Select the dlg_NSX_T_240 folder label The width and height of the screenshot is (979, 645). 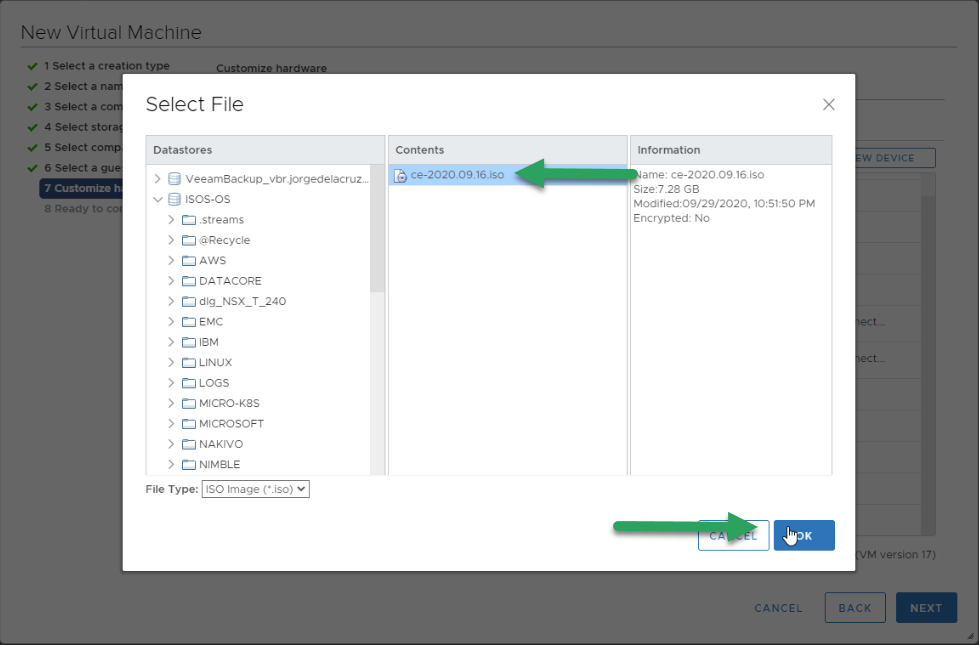(x=242, y=301)
